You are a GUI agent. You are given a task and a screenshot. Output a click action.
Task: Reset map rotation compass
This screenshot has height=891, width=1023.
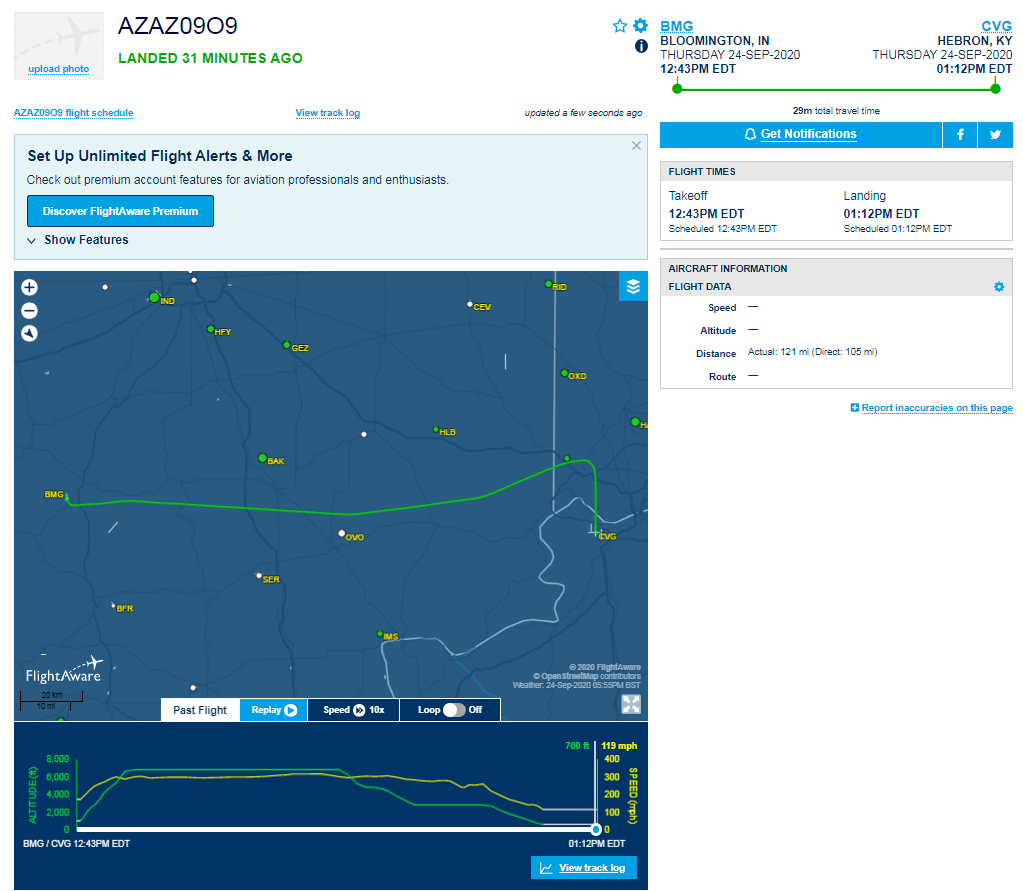point(29,333)
